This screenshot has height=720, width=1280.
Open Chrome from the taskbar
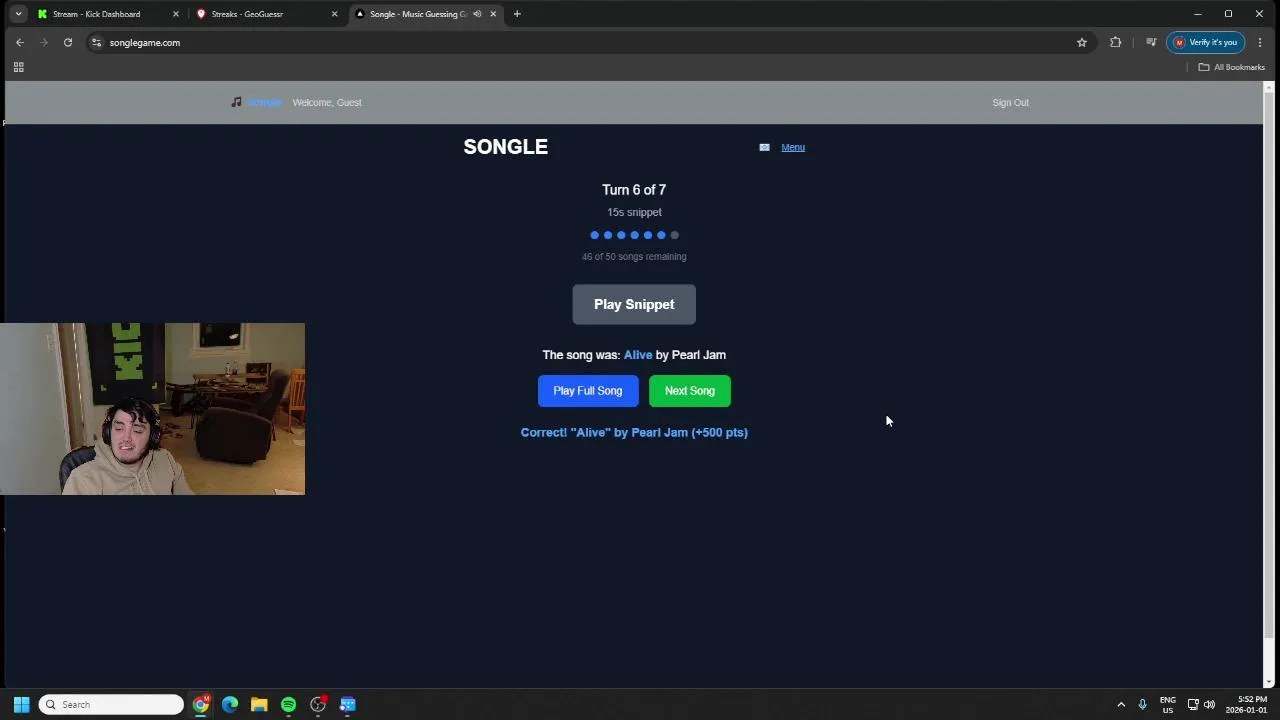201,704
